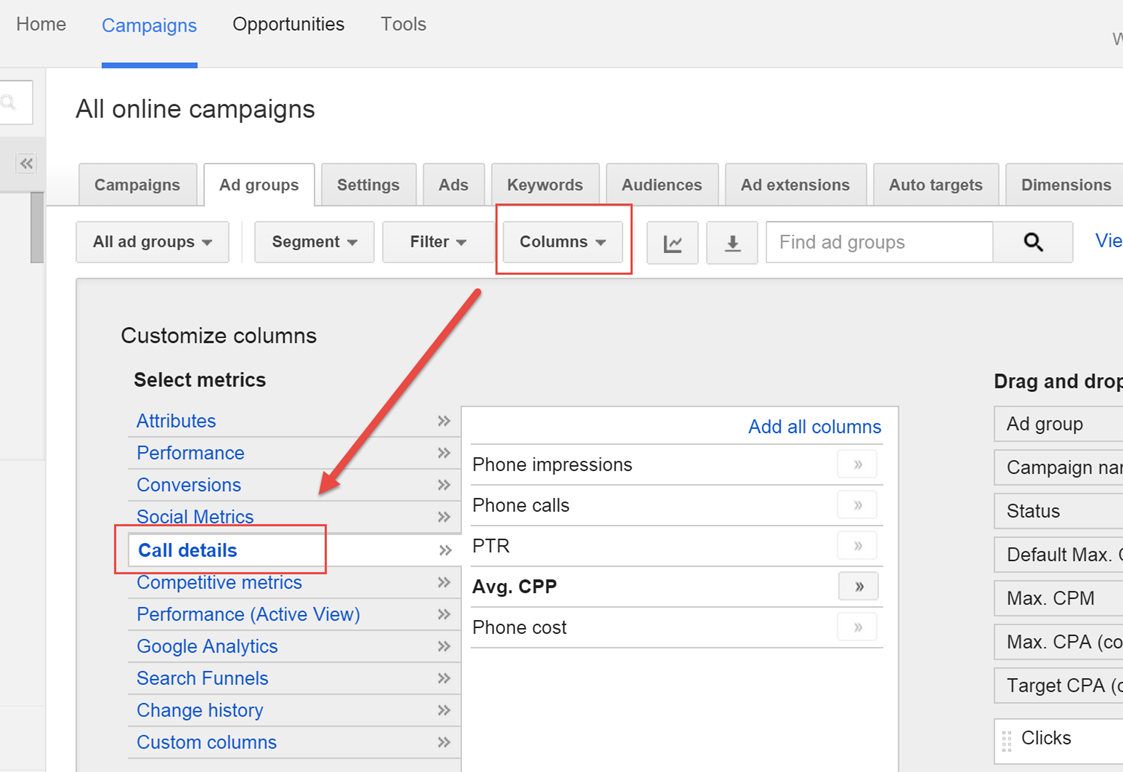Expand the Change history chevron
Viewport: 1123px width, 772px height.
444,710
